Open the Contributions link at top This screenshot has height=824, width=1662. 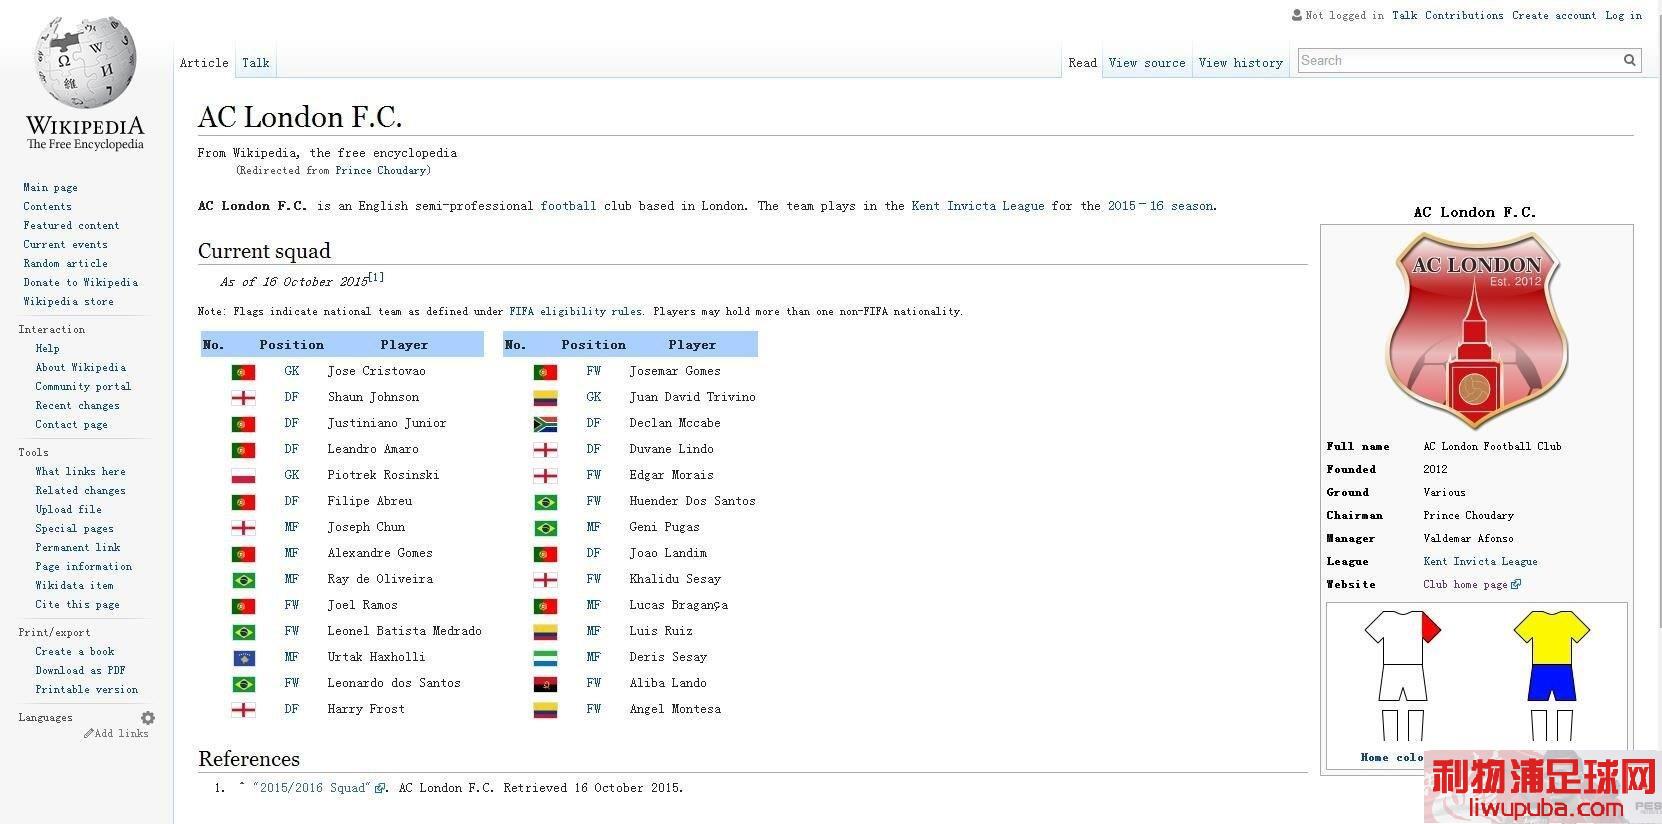pyautogui.click(x=1464, y=16)
